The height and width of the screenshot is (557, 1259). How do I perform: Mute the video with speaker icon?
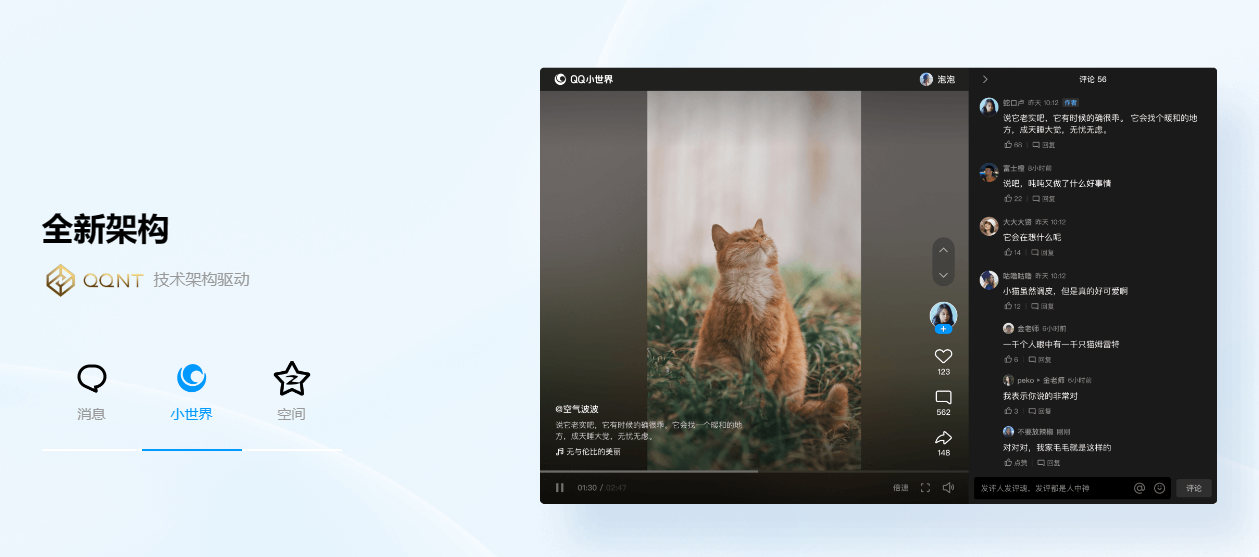[x=948, y=488]
